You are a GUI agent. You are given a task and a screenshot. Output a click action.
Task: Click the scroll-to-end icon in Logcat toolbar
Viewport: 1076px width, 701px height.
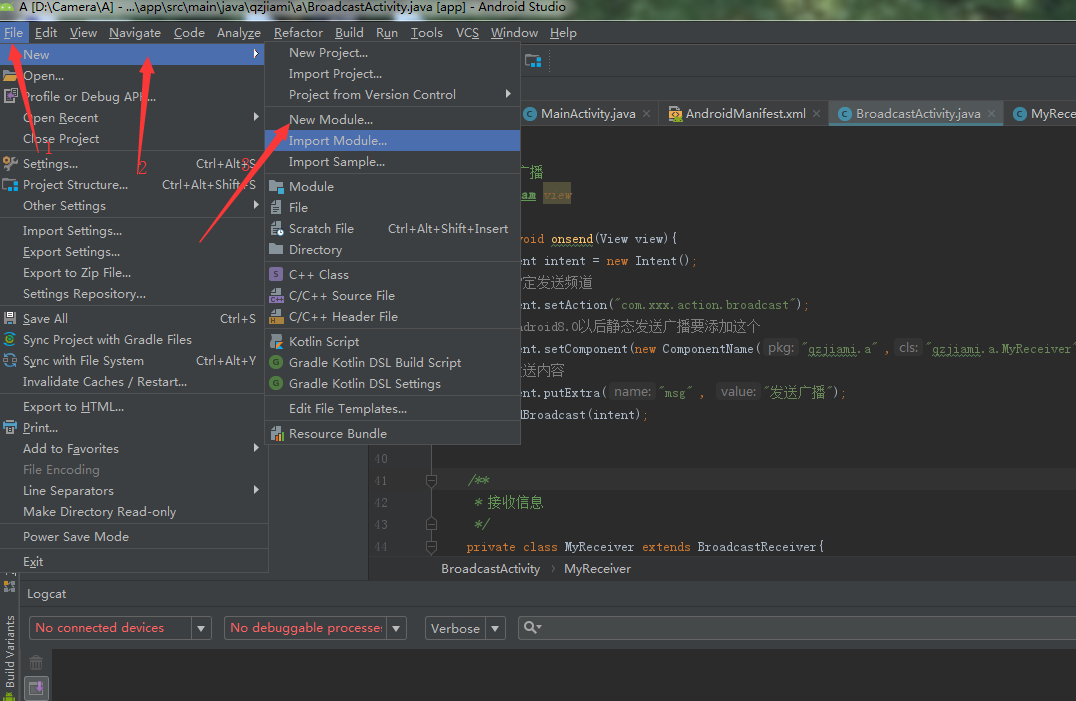click(x=35, y=688)
